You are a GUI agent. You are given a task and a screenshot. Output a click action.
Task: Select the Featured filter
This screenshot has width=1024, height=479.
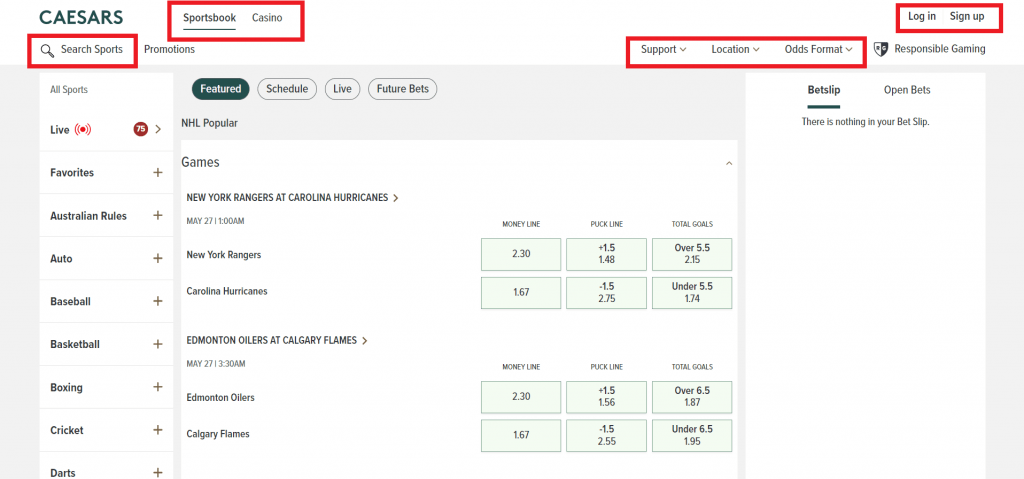point(221,89)
